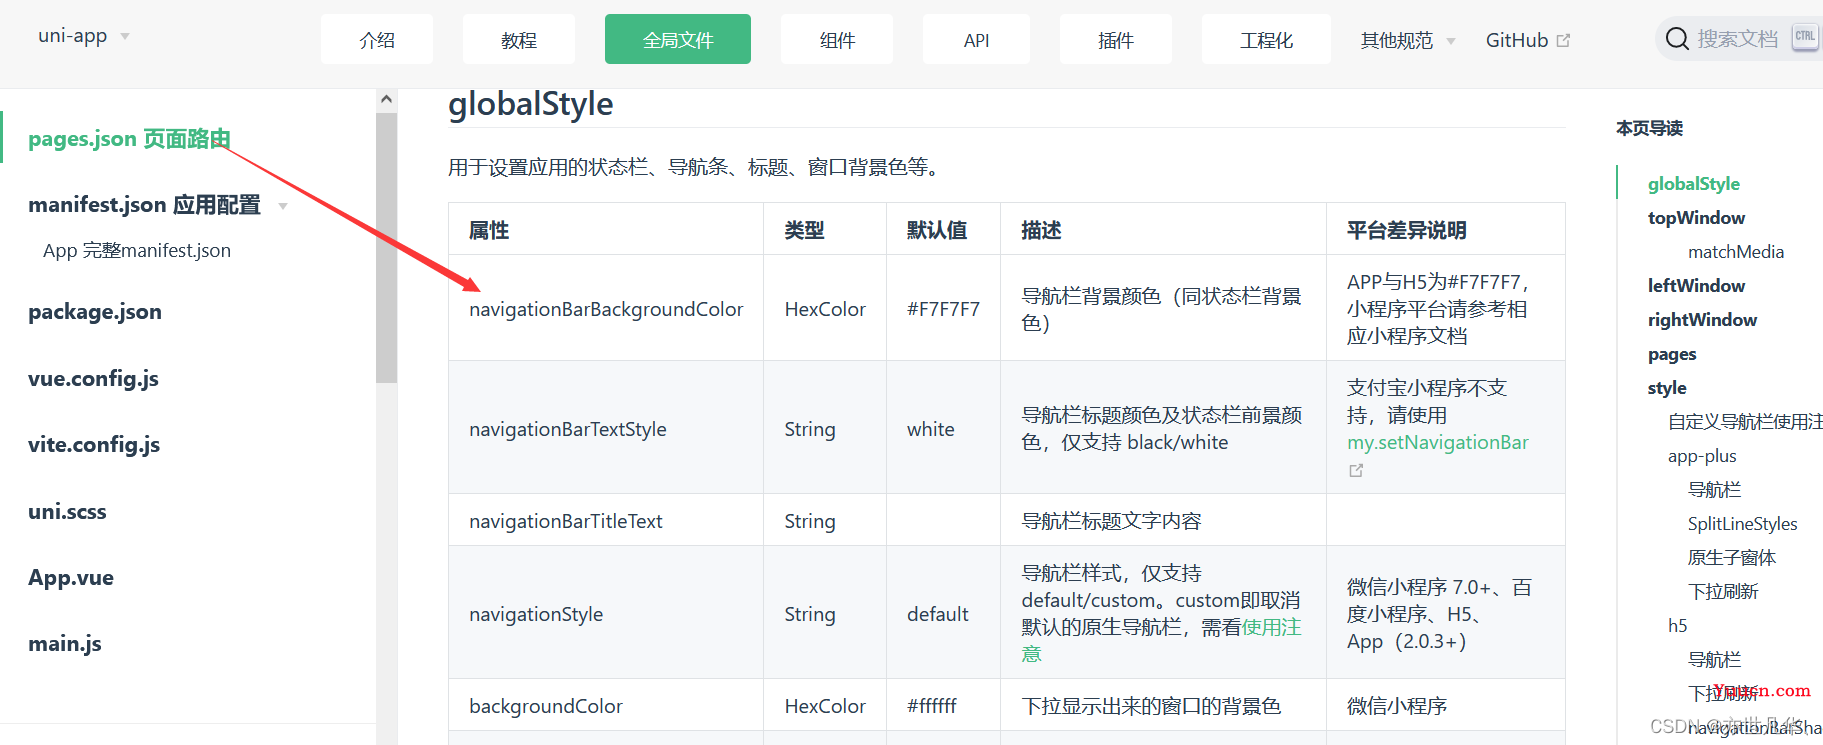Jump to 下拉刷新 under app-plus outline
This screenshot has width=1823, height=745.
pyautogui.click(x=1723, y=591)
